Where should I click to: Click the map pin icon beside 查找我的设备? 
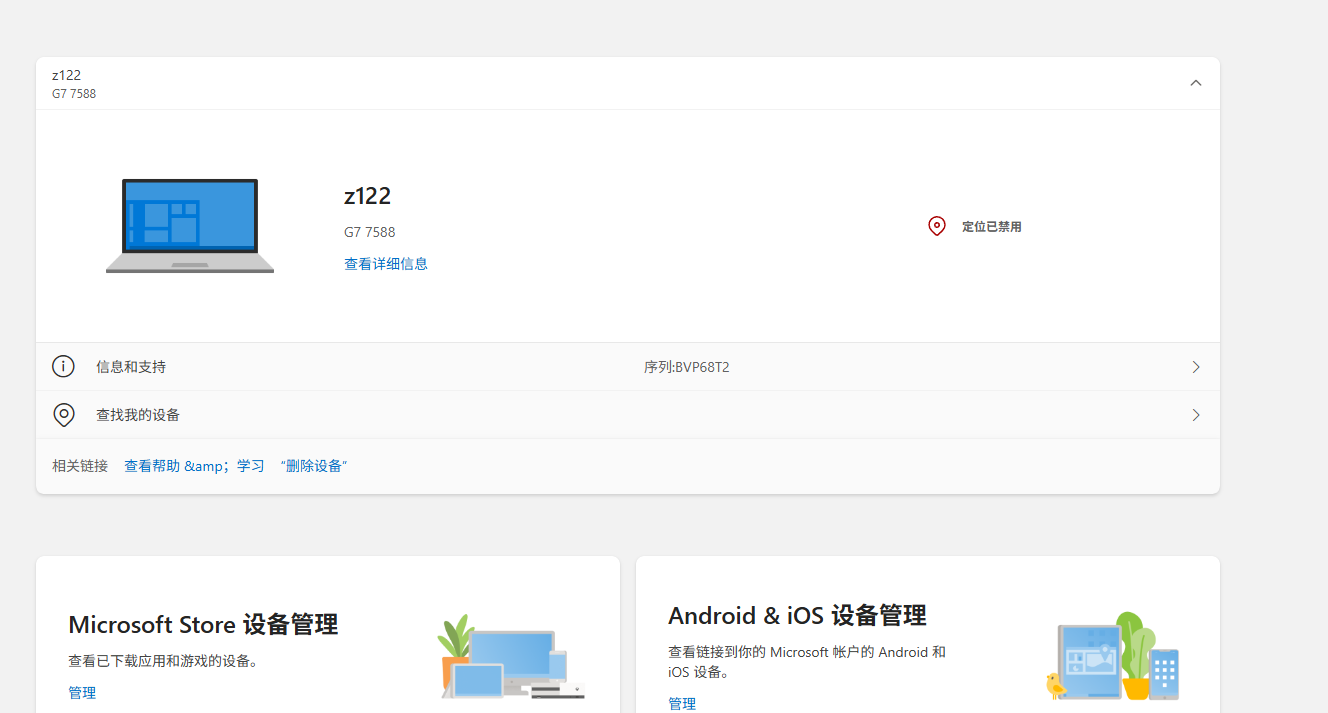tap(64, 415)
